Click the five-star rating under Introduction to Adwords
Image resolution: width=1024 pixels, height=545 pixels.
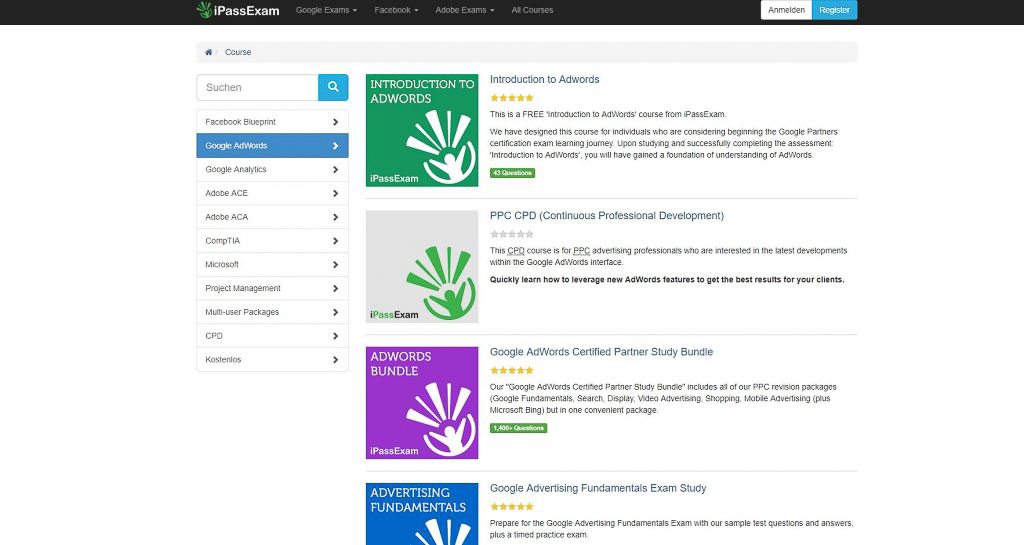click(511, 98)
